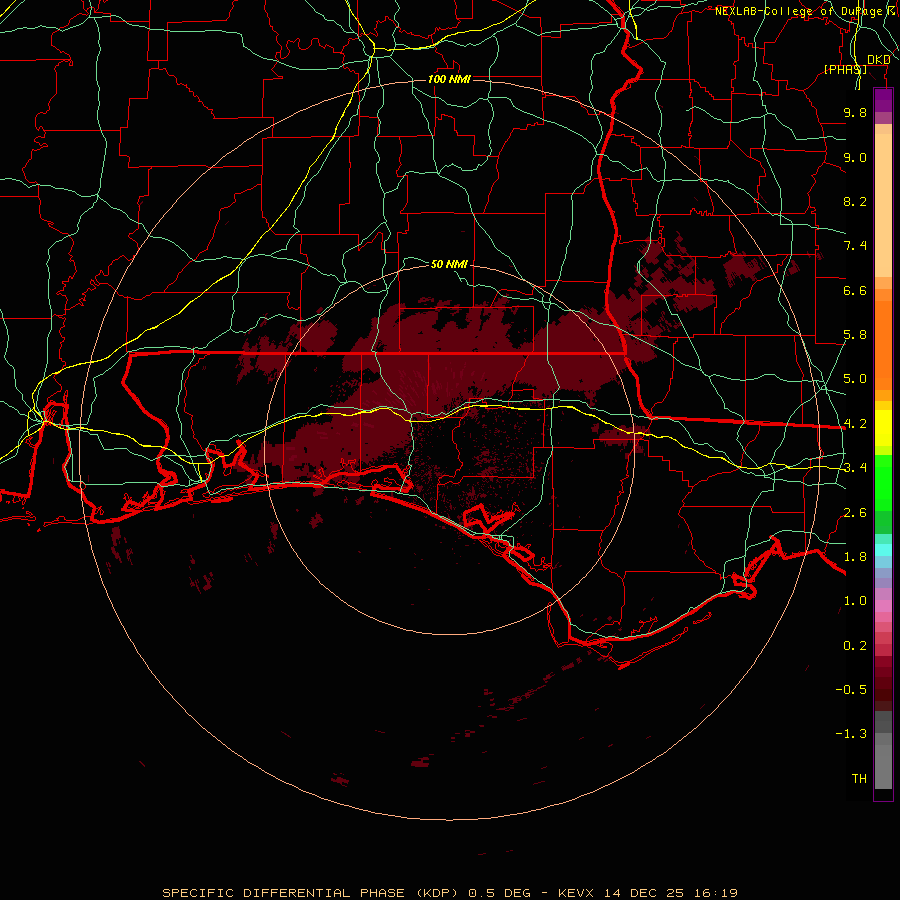Click the "[PHAS]" label above the color scale
The height and width of the screenshot is (900, 900).
coord(845,69)
